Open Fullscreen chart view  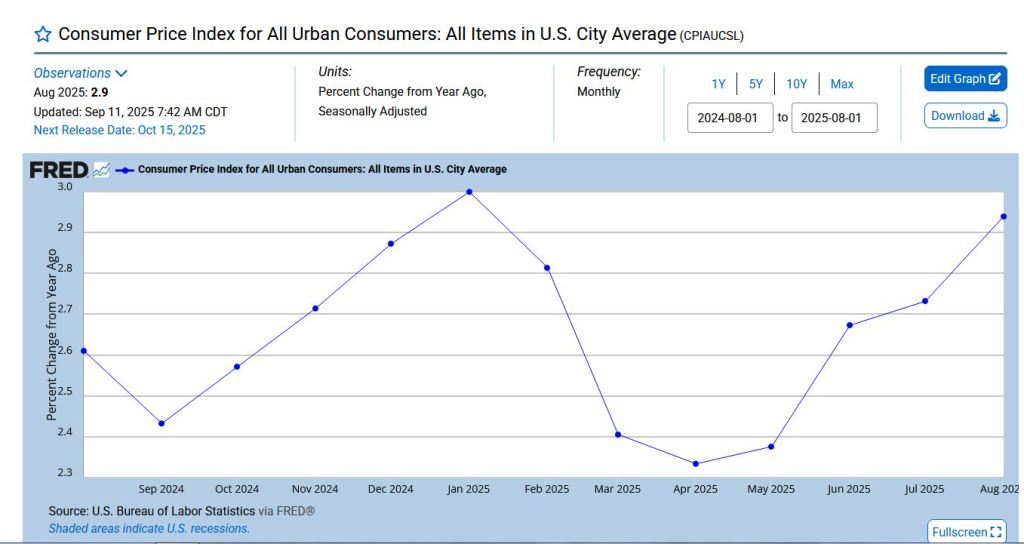[965, 532]
